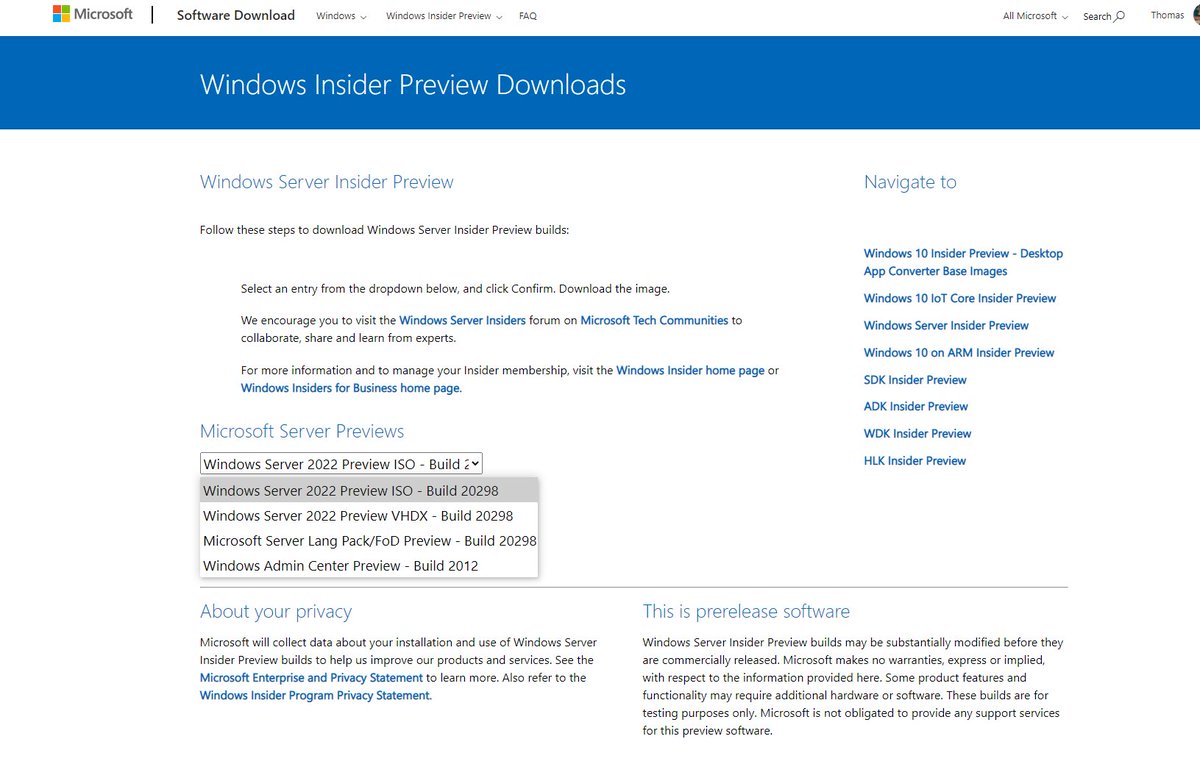
Task: Open HLK Insider Preview link
Action: point(915,461)
